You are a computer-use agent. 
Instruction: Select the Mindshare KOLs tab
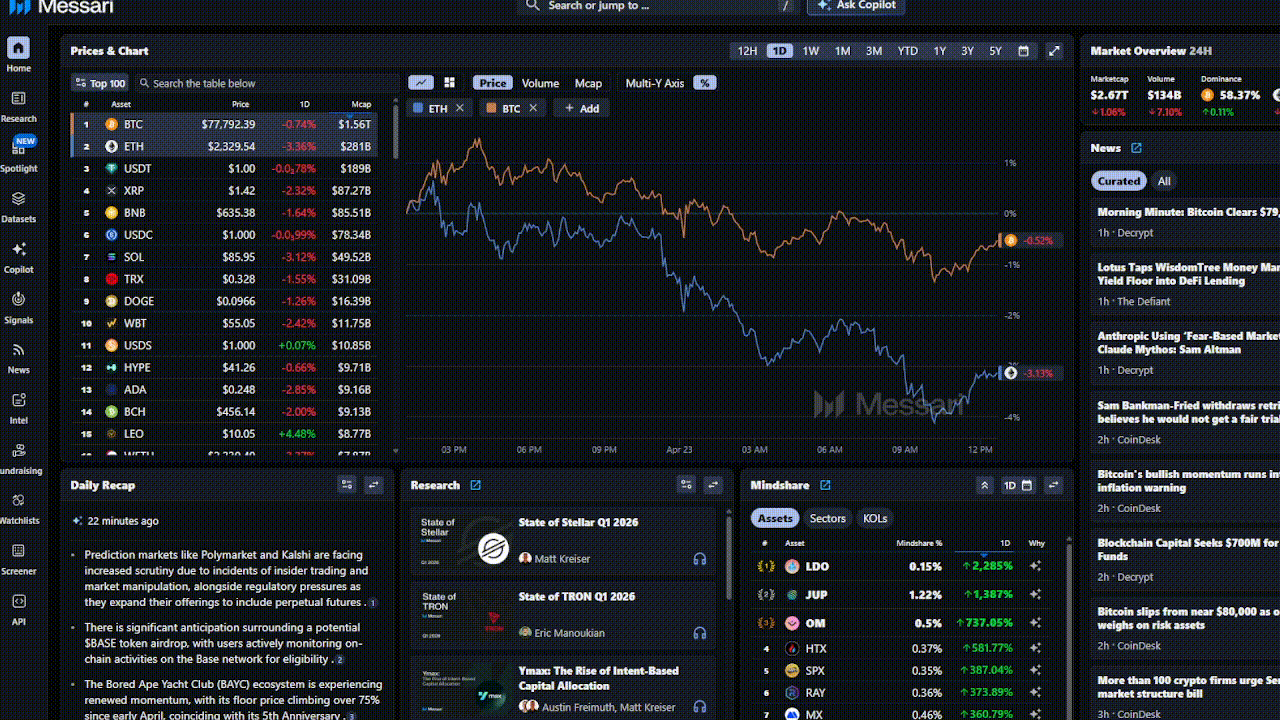[875, 518]
